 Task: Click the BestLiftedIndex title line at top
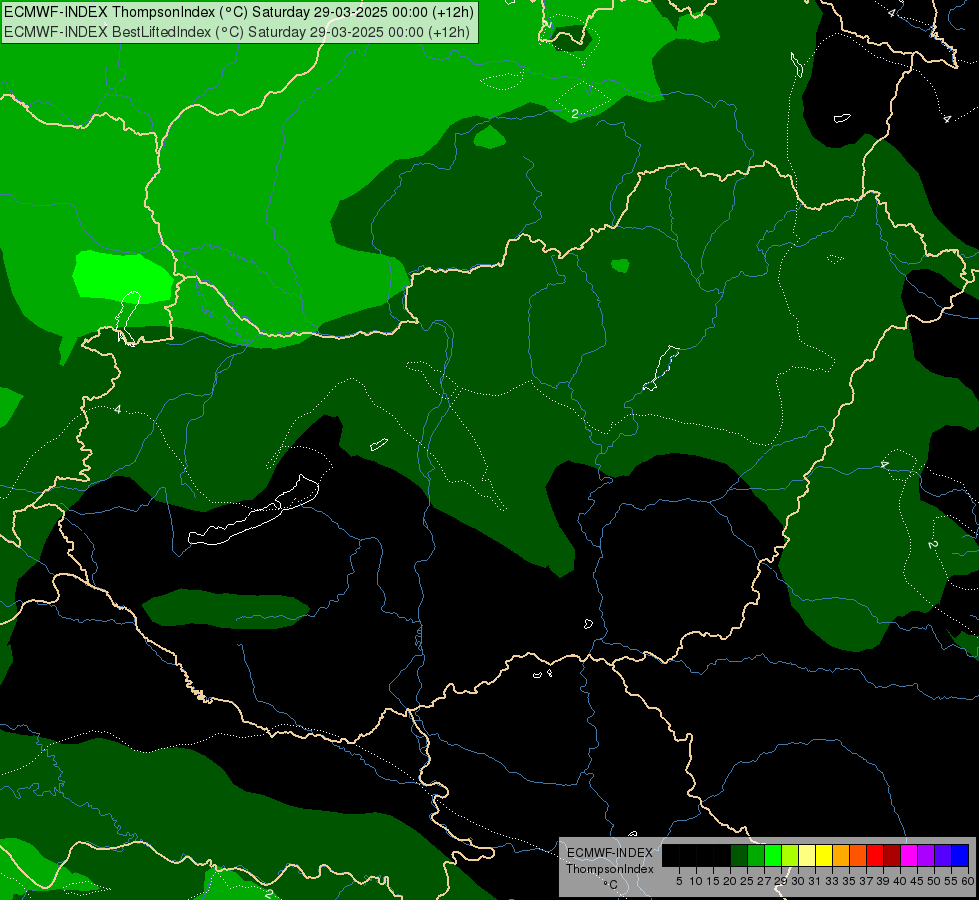237,32
